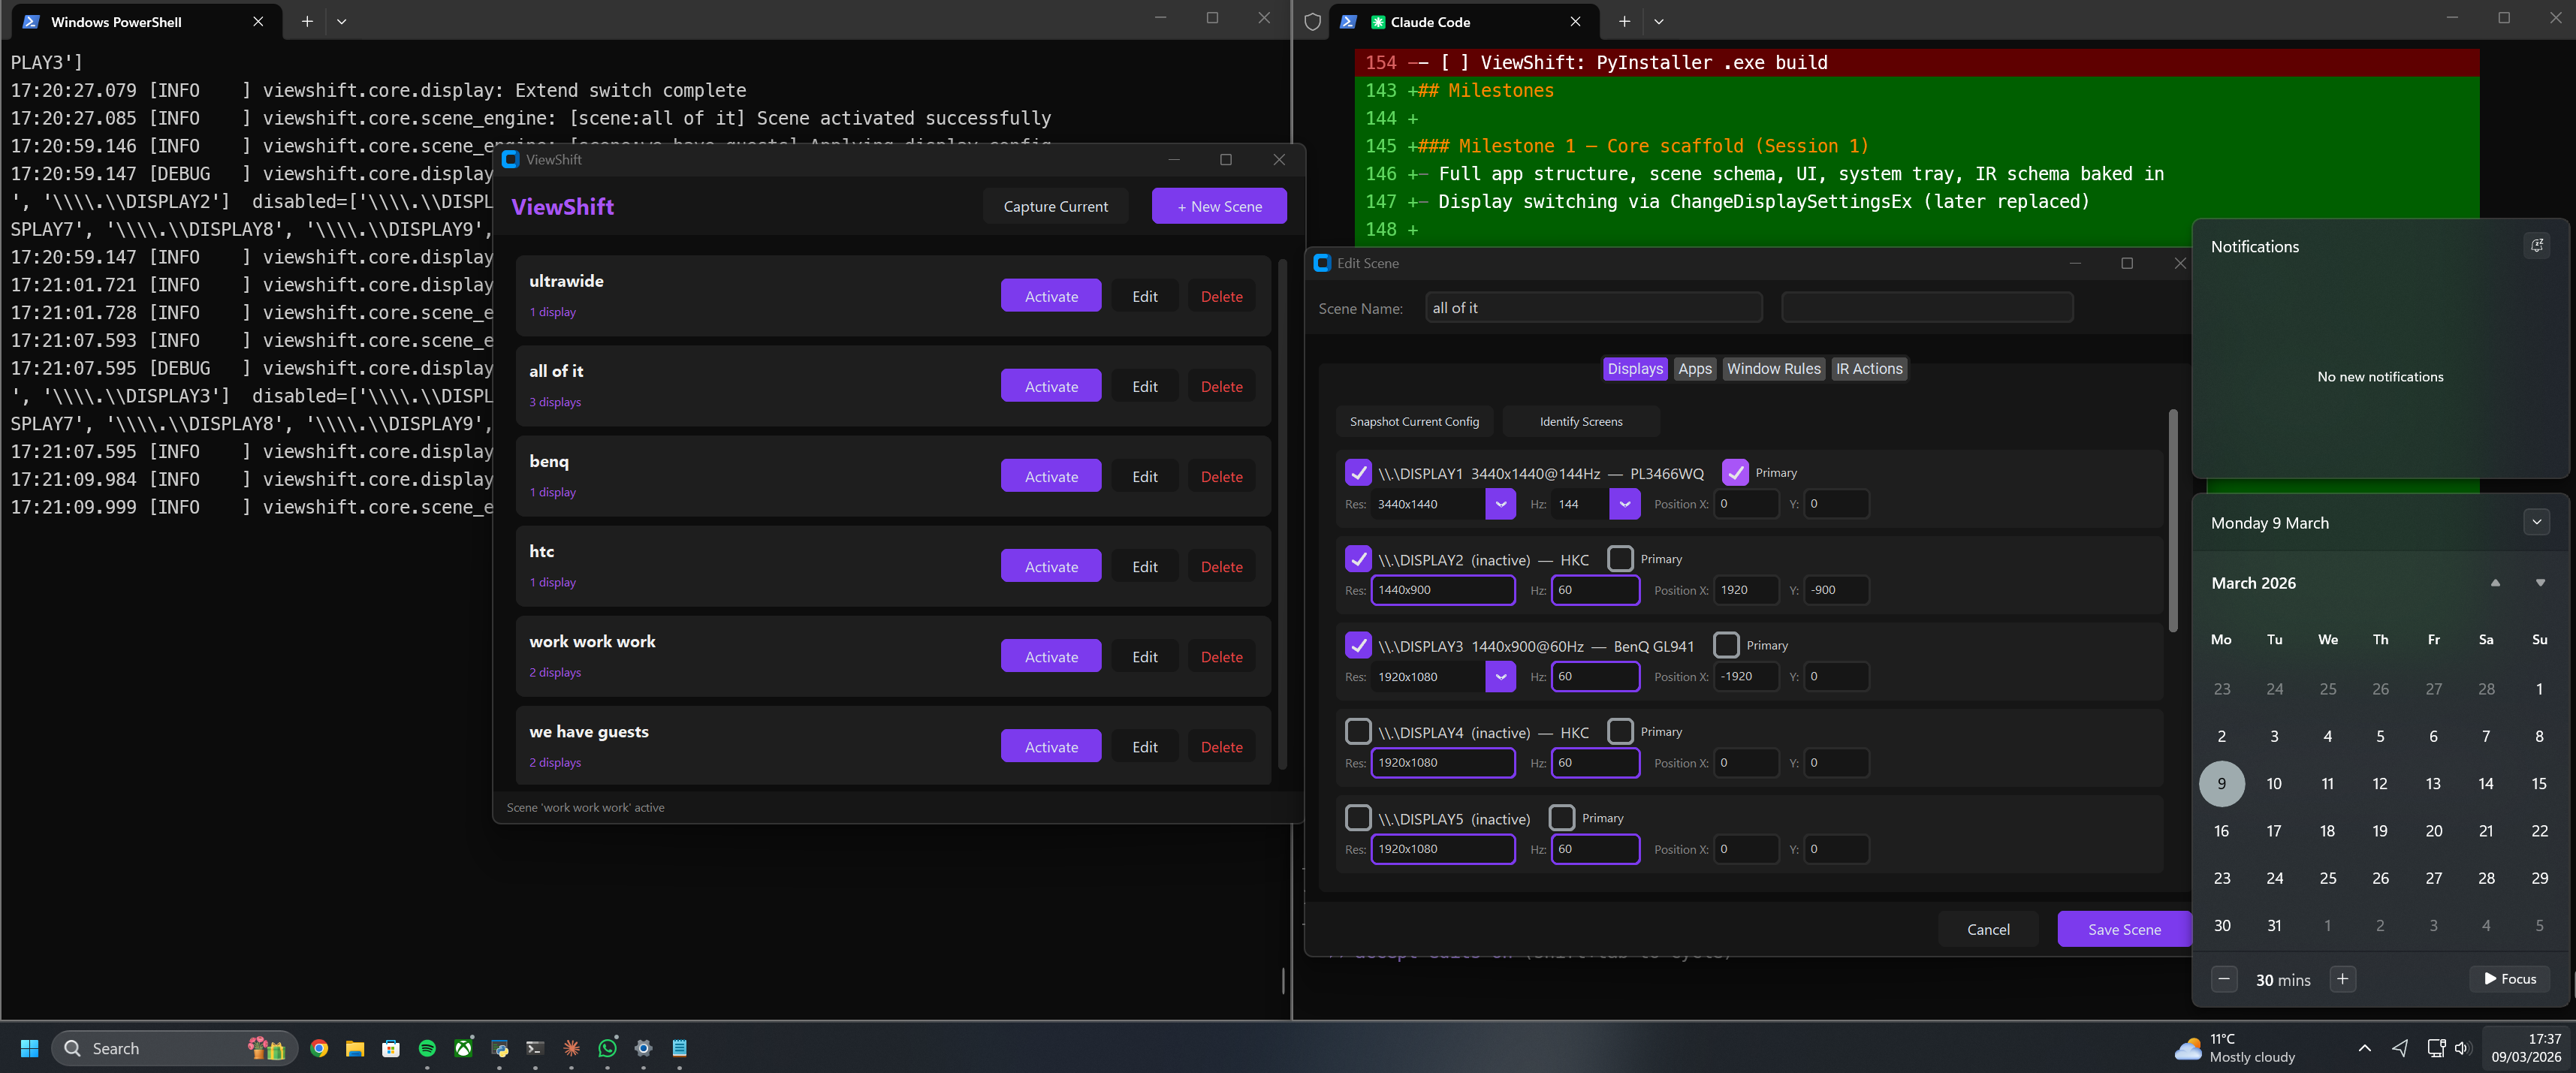This screenshot has width=2576, height=1073.
Task: Go to previous month in calendar
Action: coord(2495,583)
